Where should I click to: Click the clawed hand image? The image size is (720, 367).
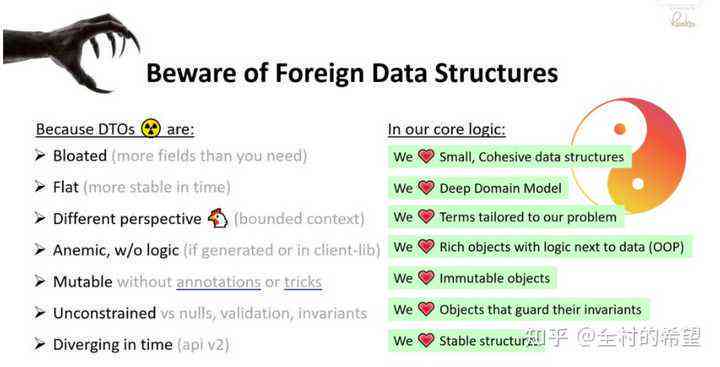click(x=70, y=50)
